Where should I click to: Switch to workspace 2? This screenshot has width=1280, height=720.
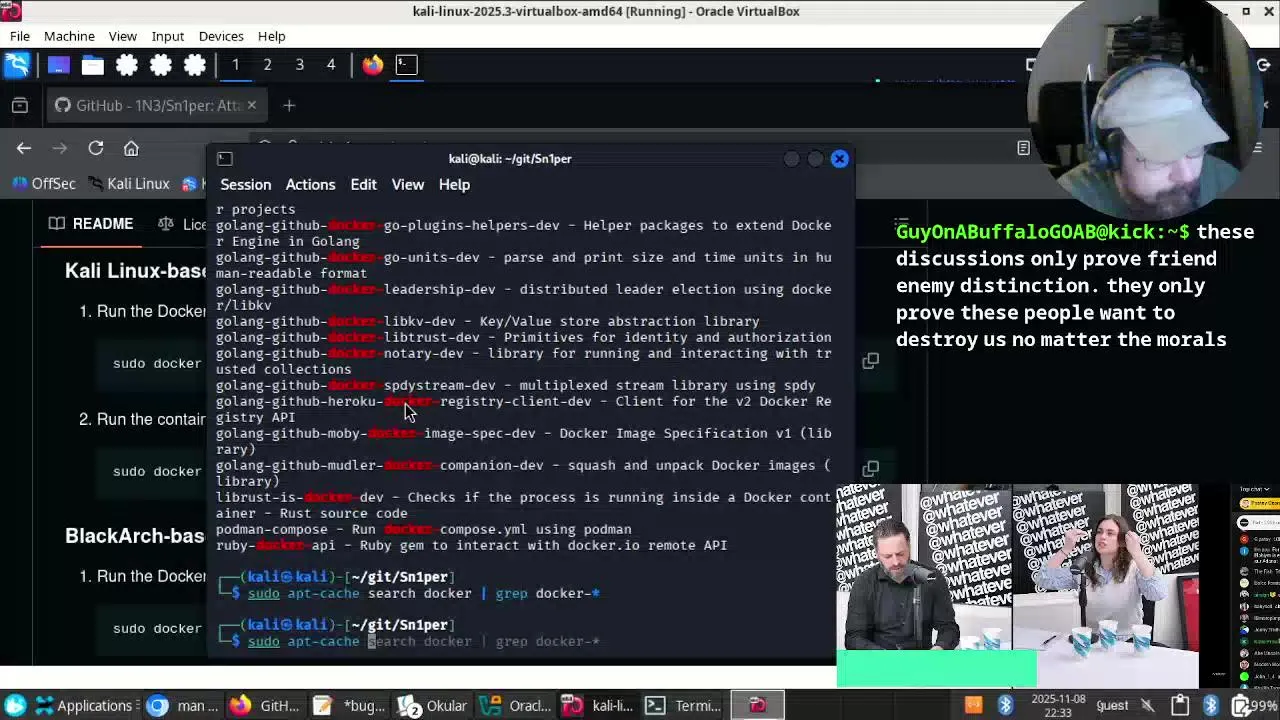pyautogui.click(x=267, y=65)
